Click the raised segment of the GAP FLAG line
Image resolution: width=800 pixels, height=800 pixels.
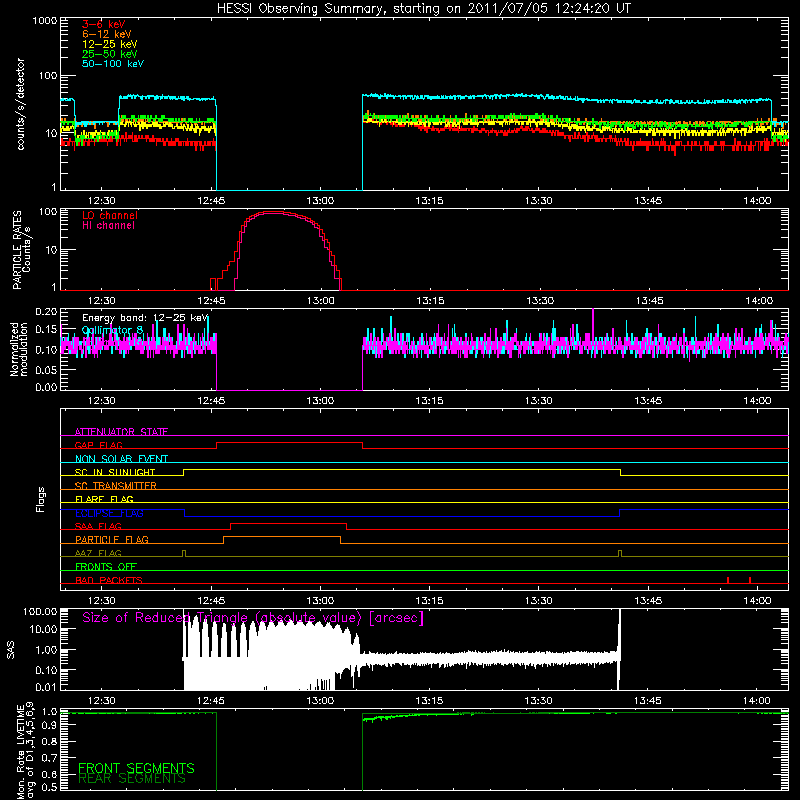tap(289, 443)
